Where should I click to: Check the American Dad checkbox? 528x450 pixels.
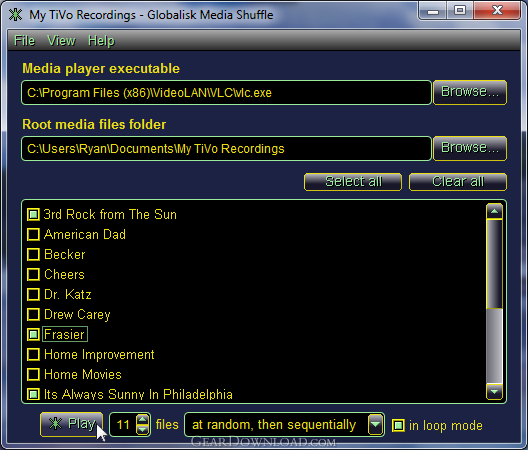[x=33, y=234]
